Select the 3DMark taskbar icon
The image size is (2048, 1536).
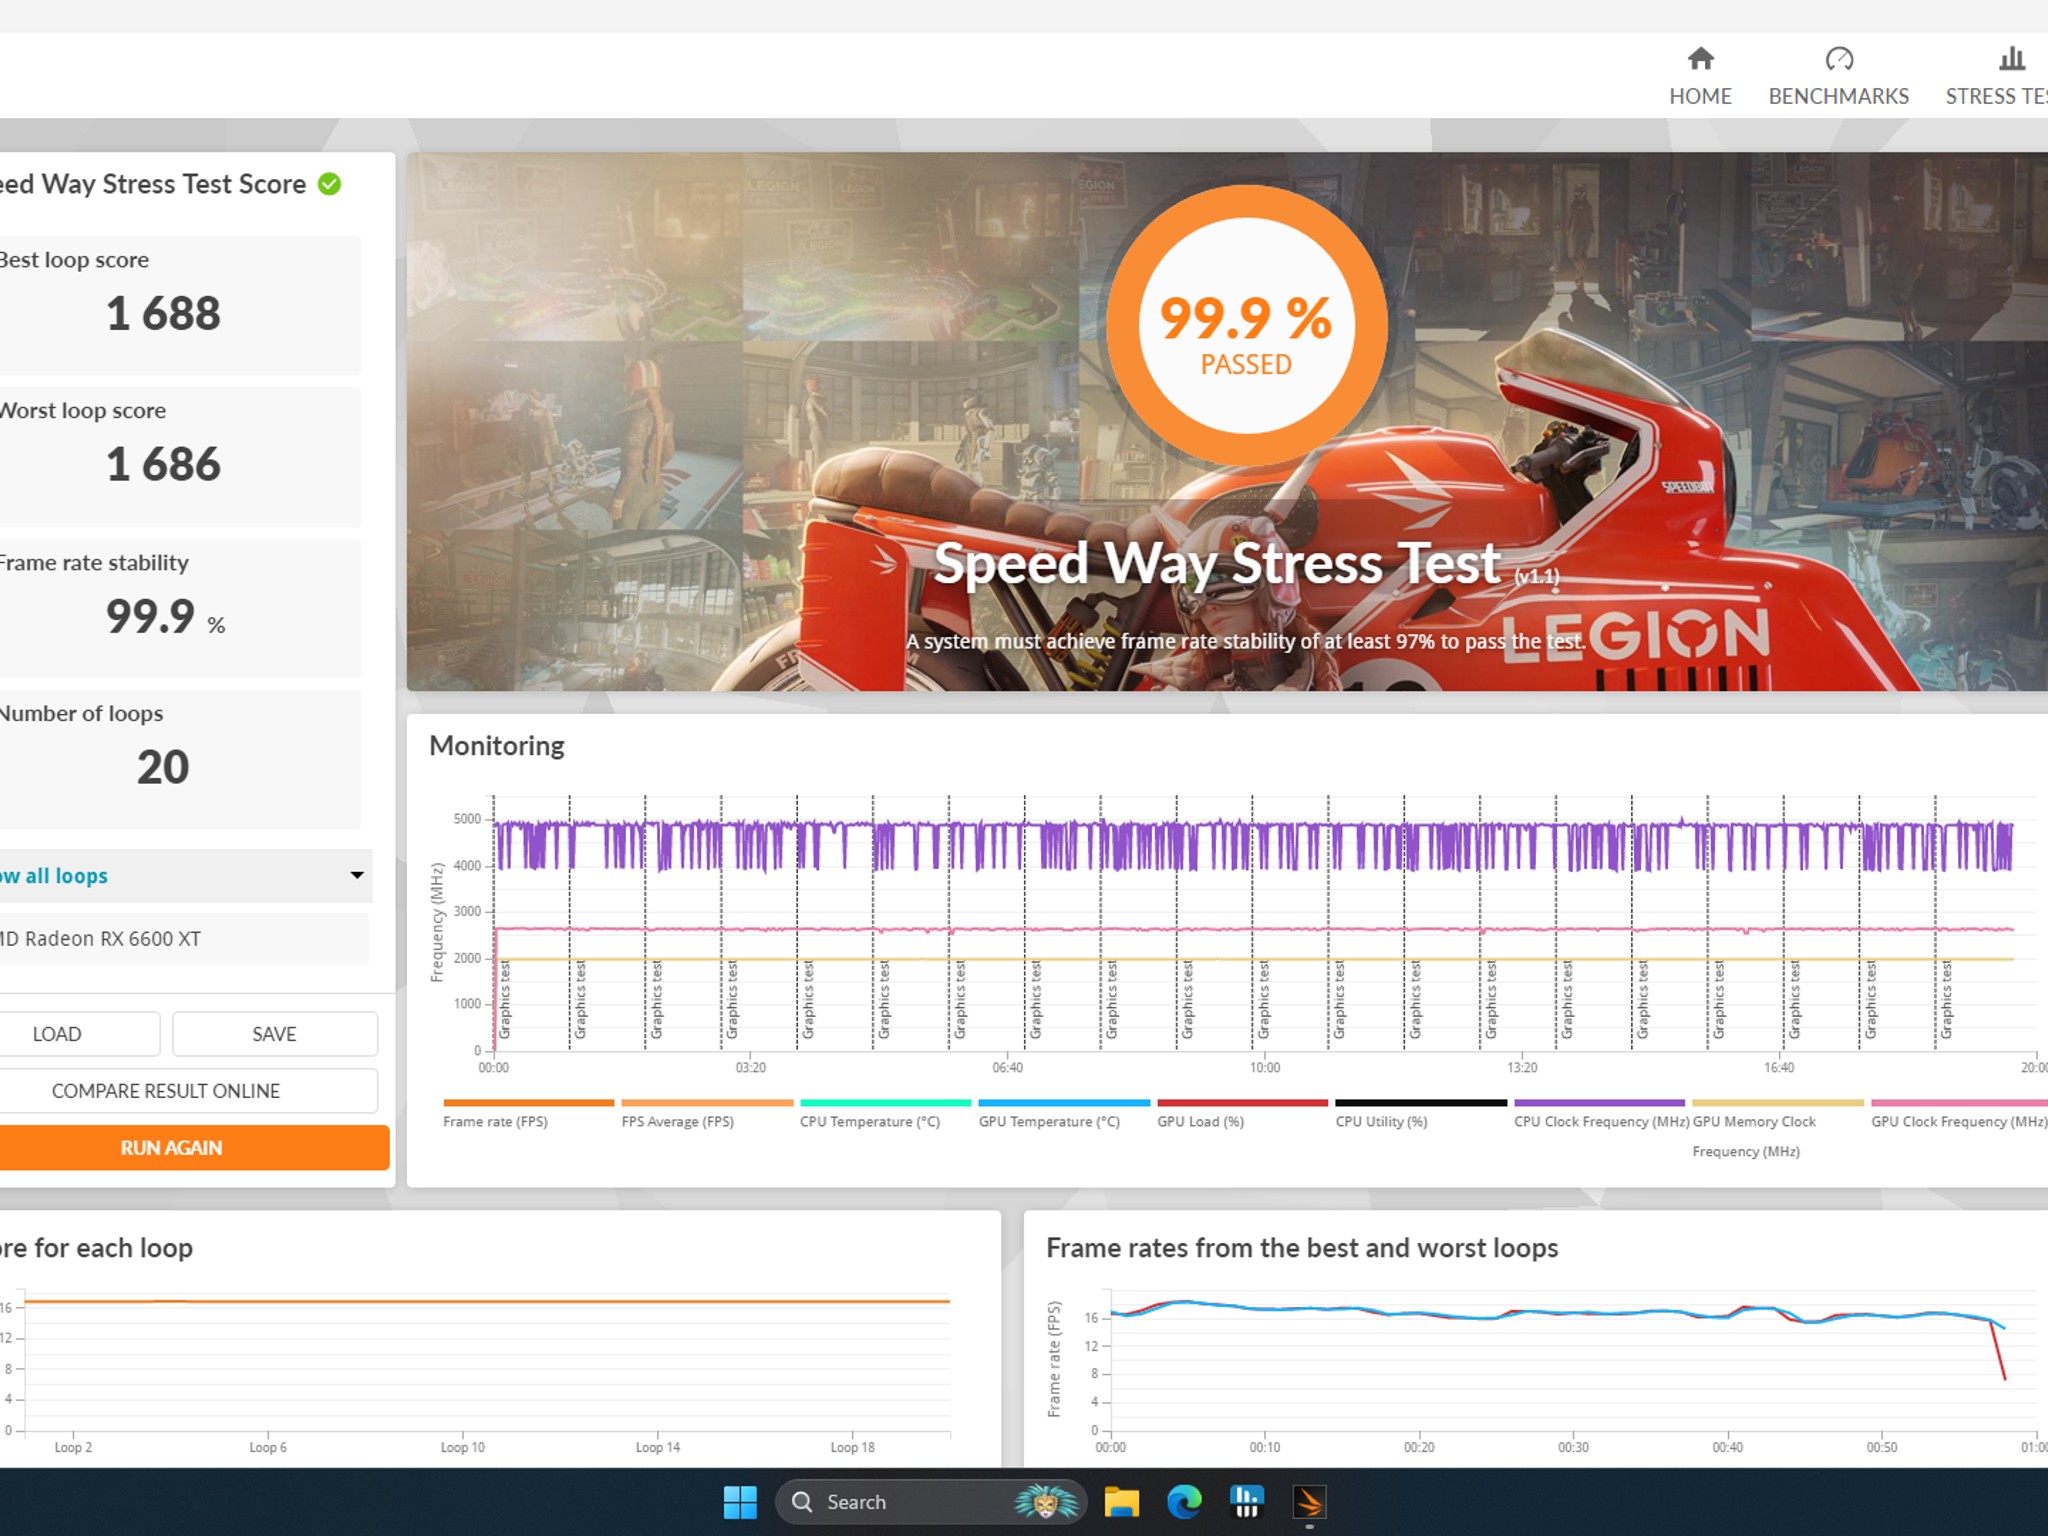click(1309, 1502)
